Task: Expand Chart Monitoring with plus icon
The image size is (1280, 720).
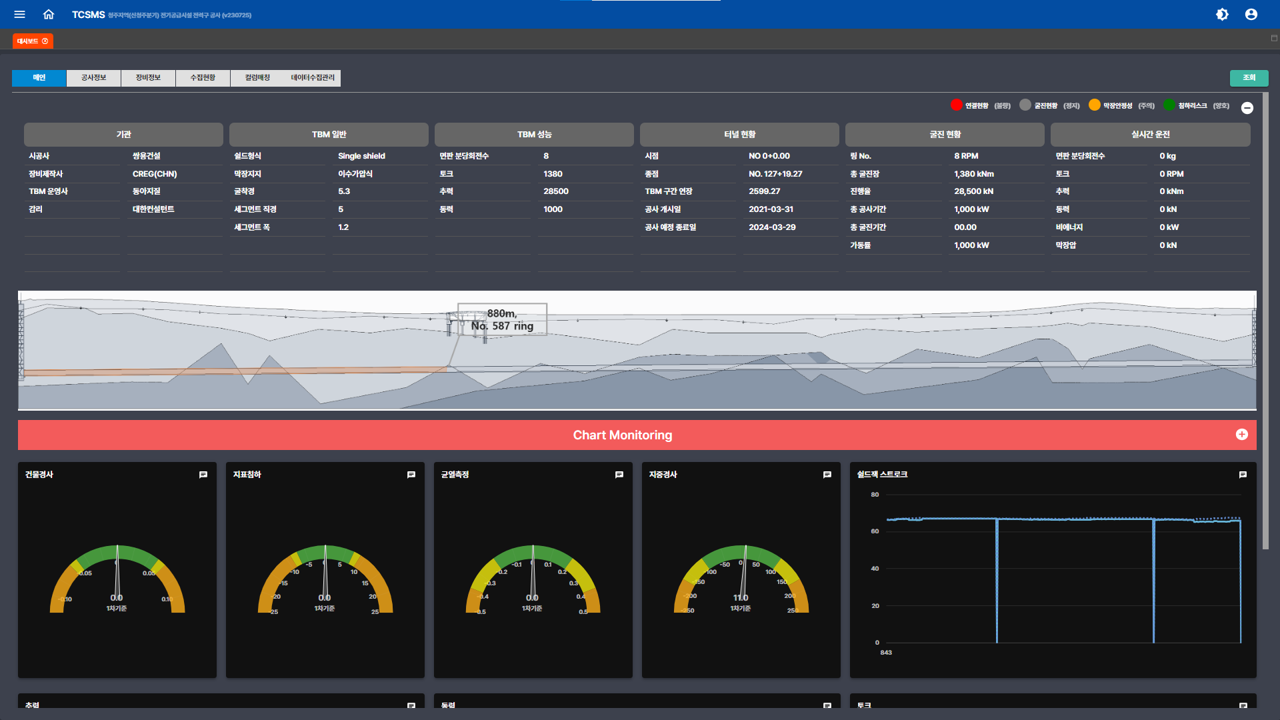Action: (x=1241, y=435)
